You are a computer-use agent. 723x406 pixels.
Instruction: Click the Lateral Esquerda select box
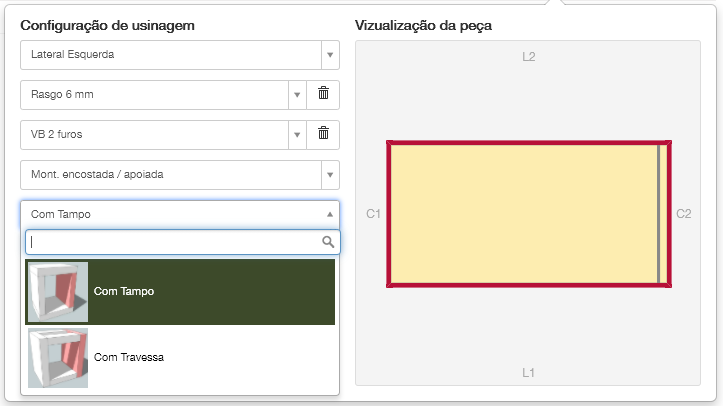(x=170, y=55)
